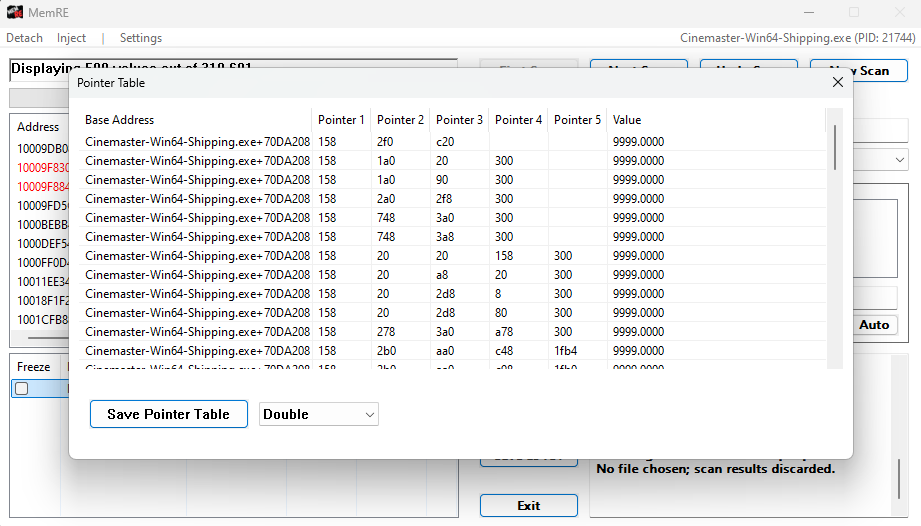Screen dimensions: 921x526
Task: Open the dropdown arrow beside the scan panel
Action: pos(900,160)
